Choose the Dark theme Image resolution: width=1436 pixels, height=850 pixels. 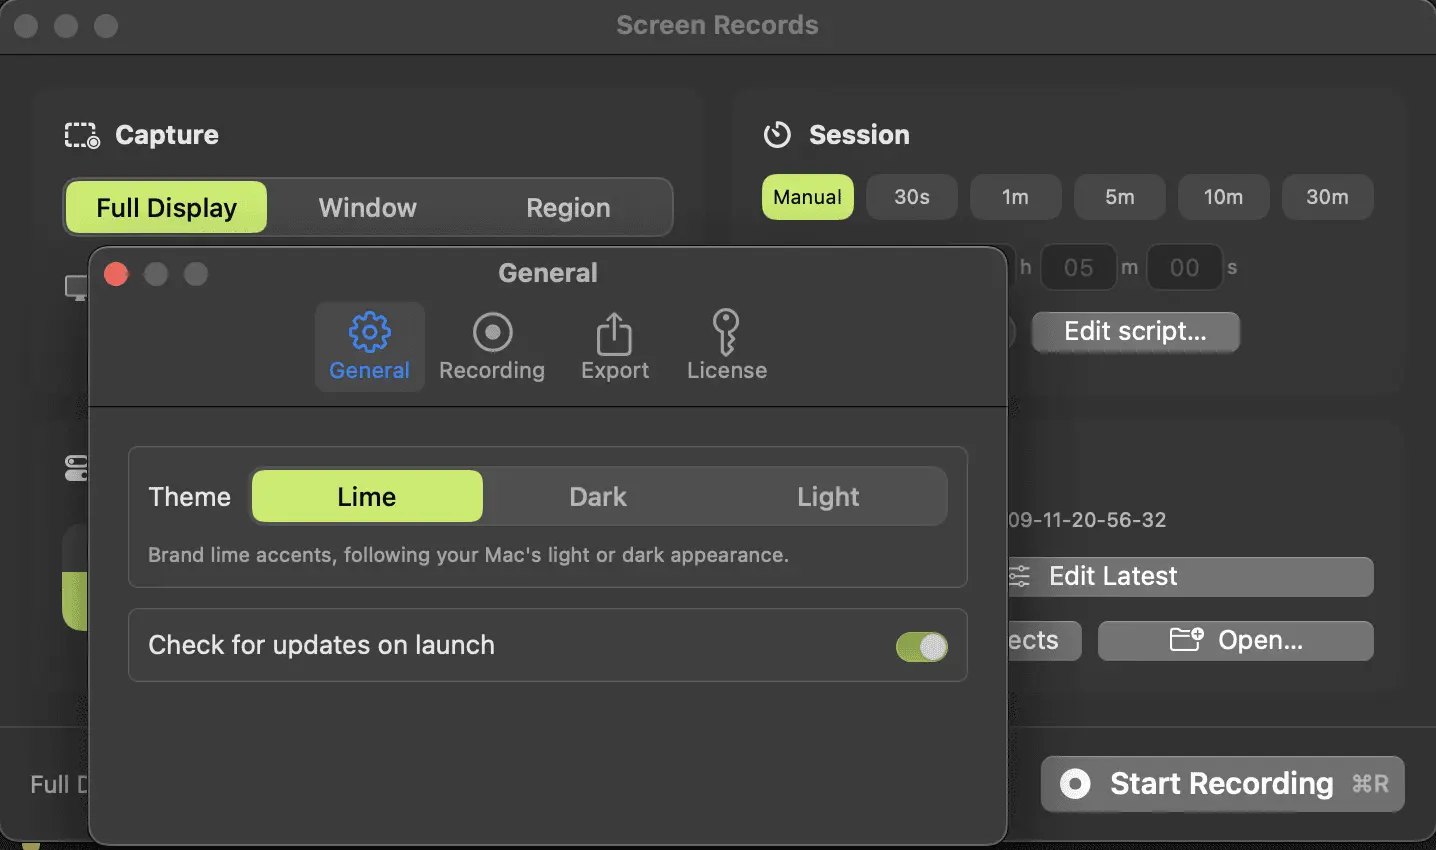[598, 497]
